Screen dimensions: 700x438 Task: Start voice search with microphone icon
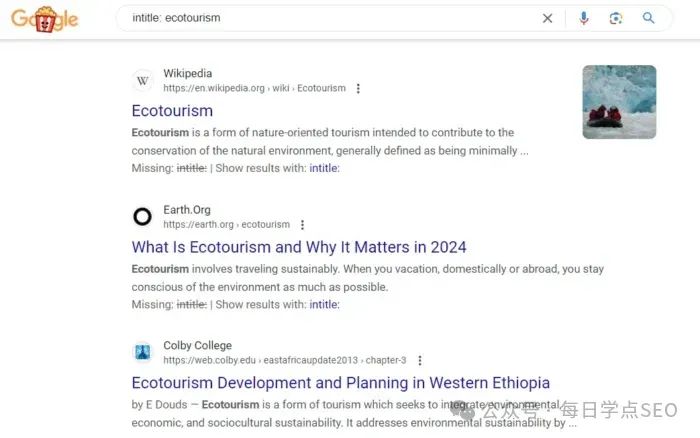(583, 18)
